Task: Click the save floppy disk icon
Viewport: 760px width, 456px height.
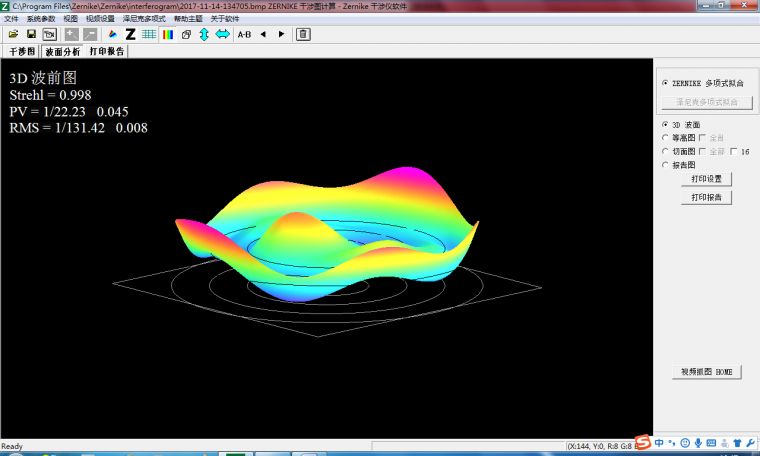Action: coord(31,34)
